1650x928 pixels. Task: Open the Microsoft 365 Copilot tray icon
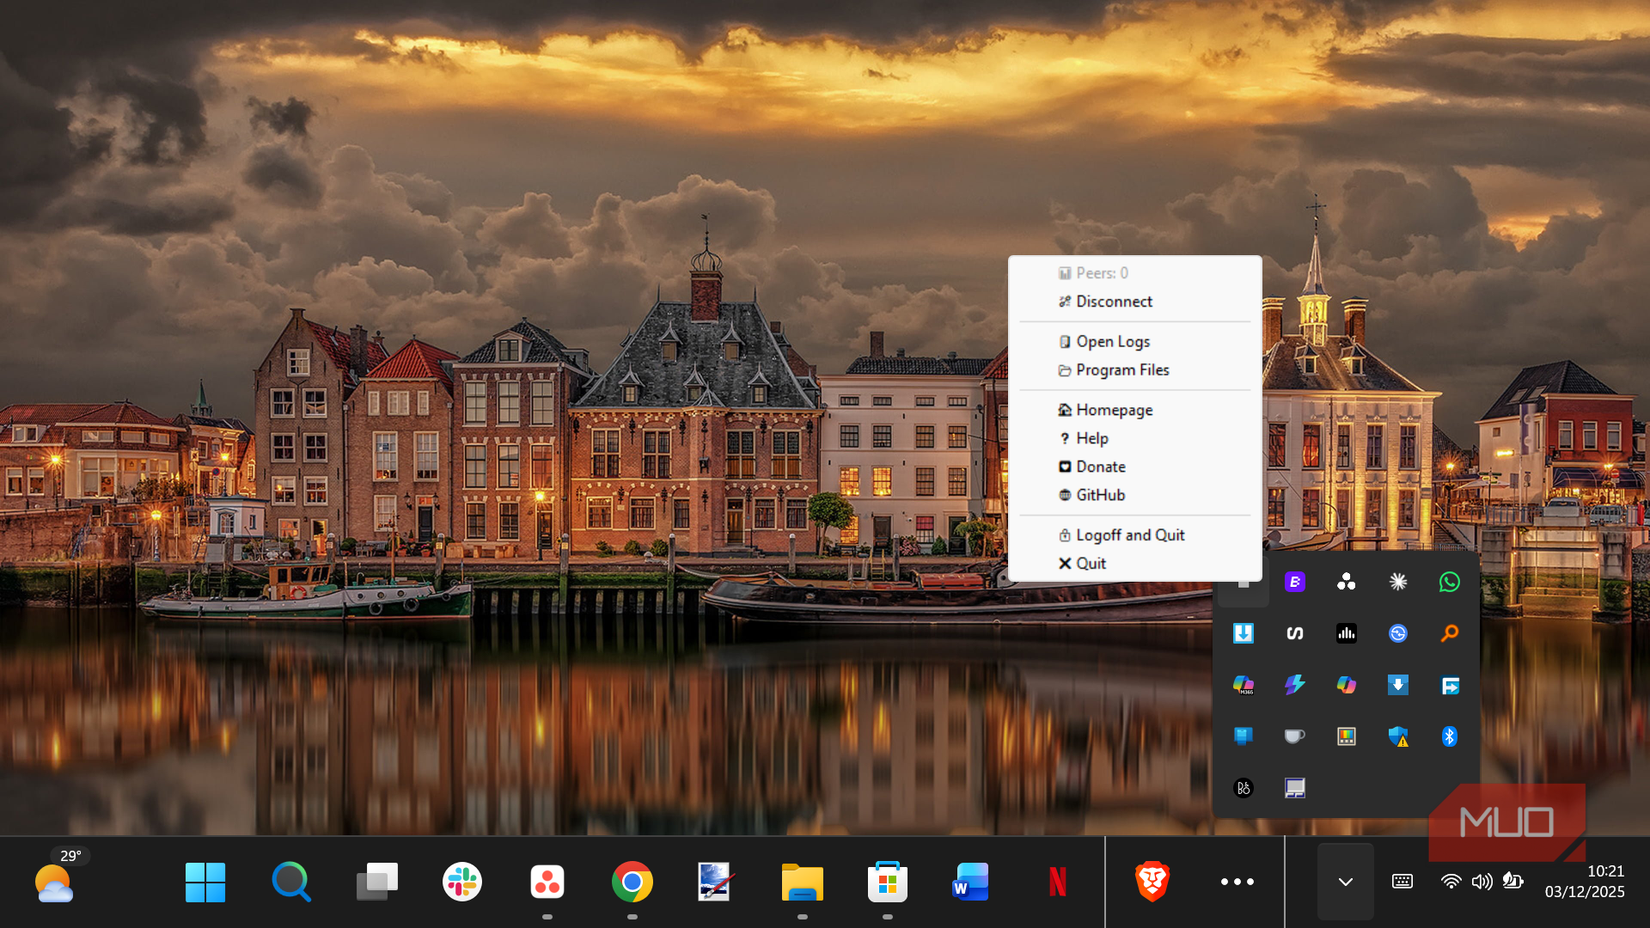point(1243,685)
